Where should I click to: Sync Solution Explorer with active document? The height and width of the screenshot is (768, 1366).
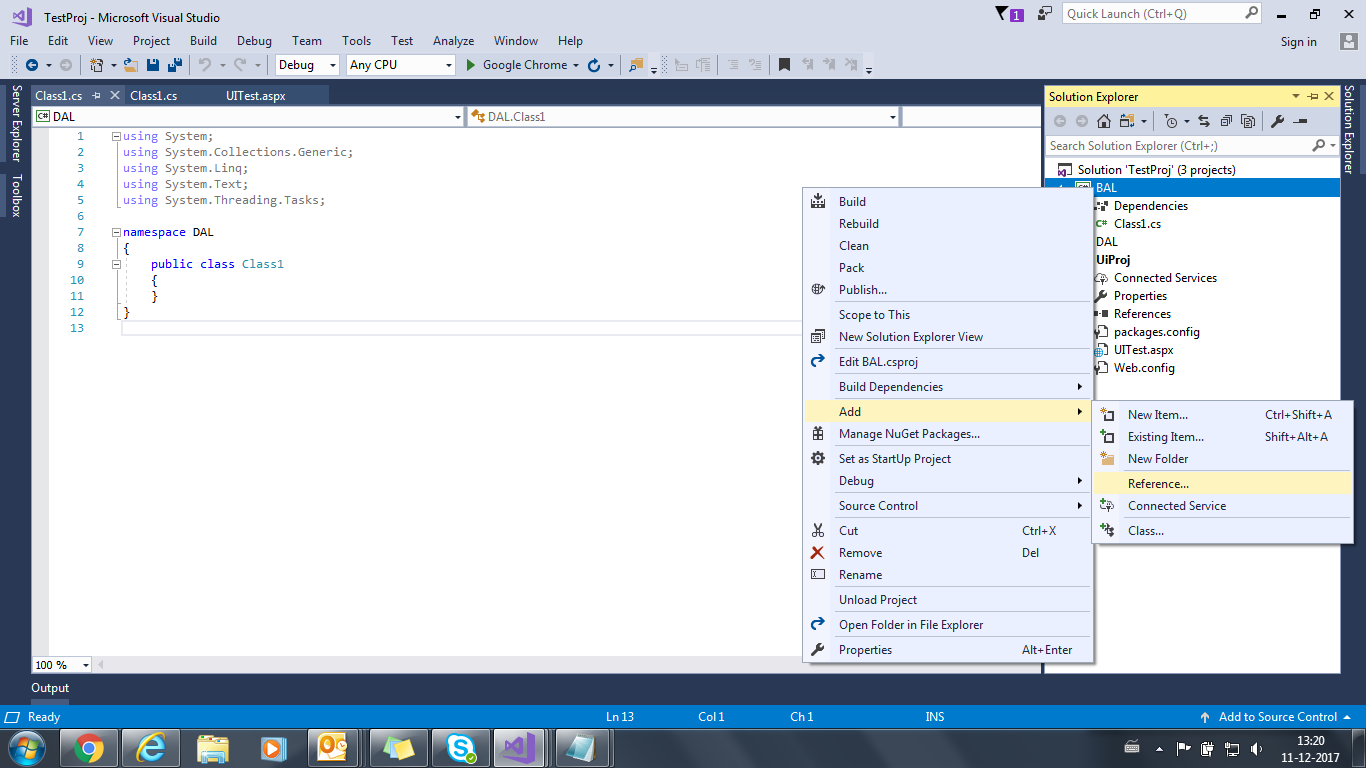point(1204,120)
